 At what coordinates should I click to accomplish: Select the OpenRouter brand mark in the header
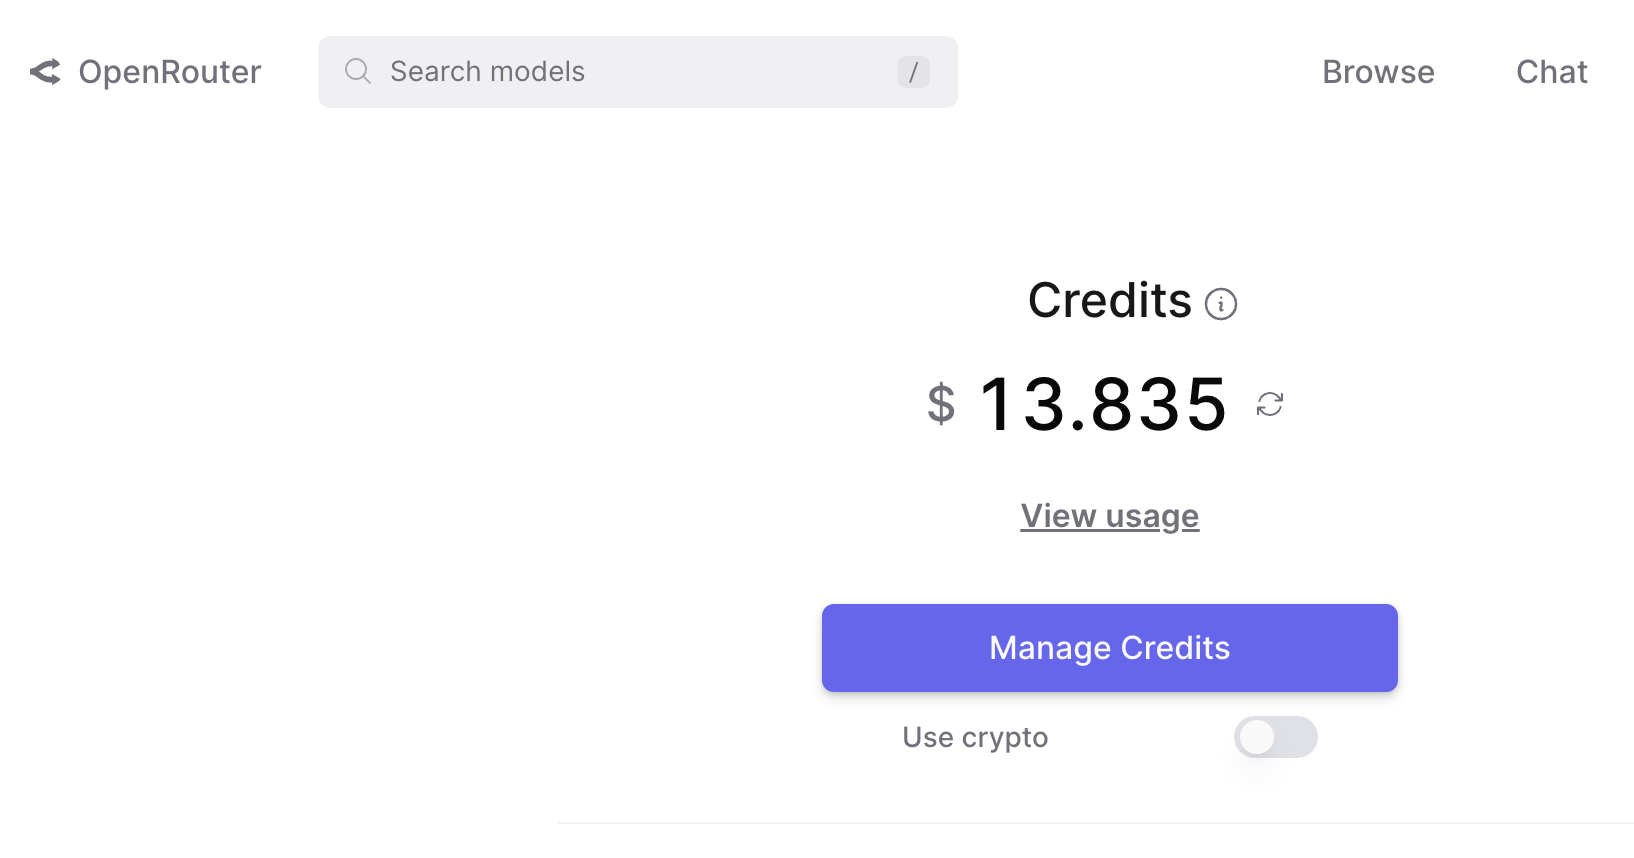point(45,72)
